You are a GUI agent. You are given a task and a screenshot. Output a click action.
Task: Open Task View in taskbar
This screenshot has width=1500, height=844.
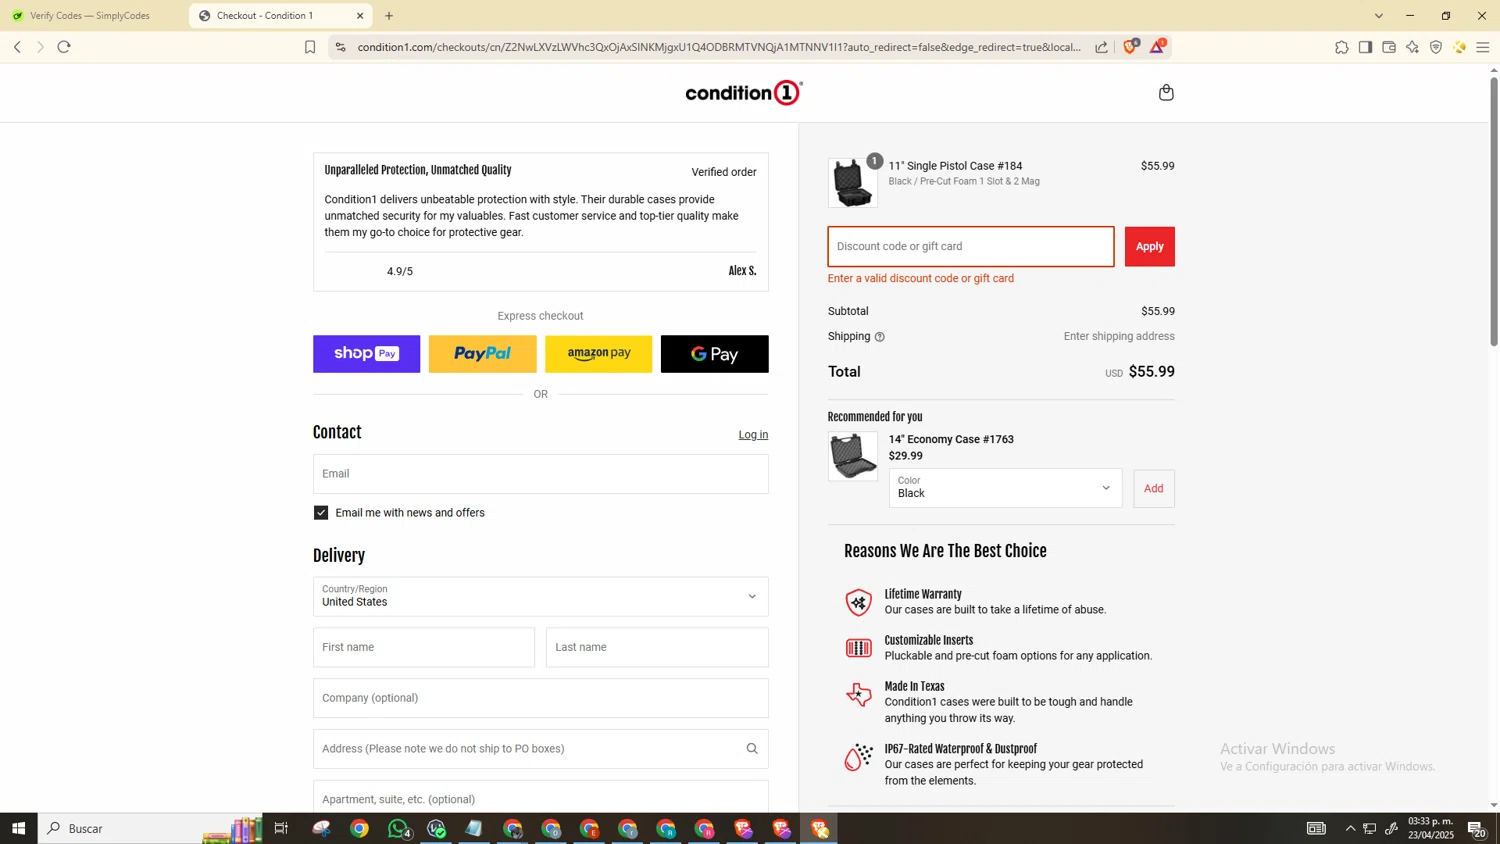click(281, 829)
